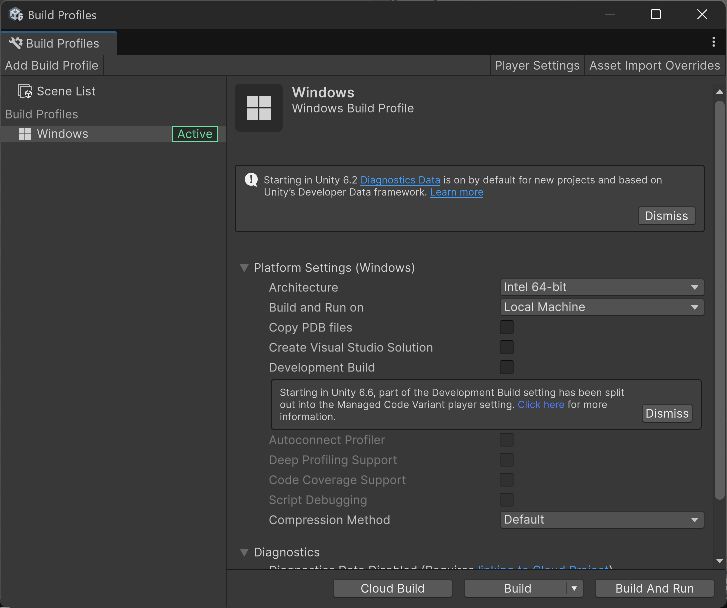Open the Architecture dropdown
727x608 pixels.
602,287
